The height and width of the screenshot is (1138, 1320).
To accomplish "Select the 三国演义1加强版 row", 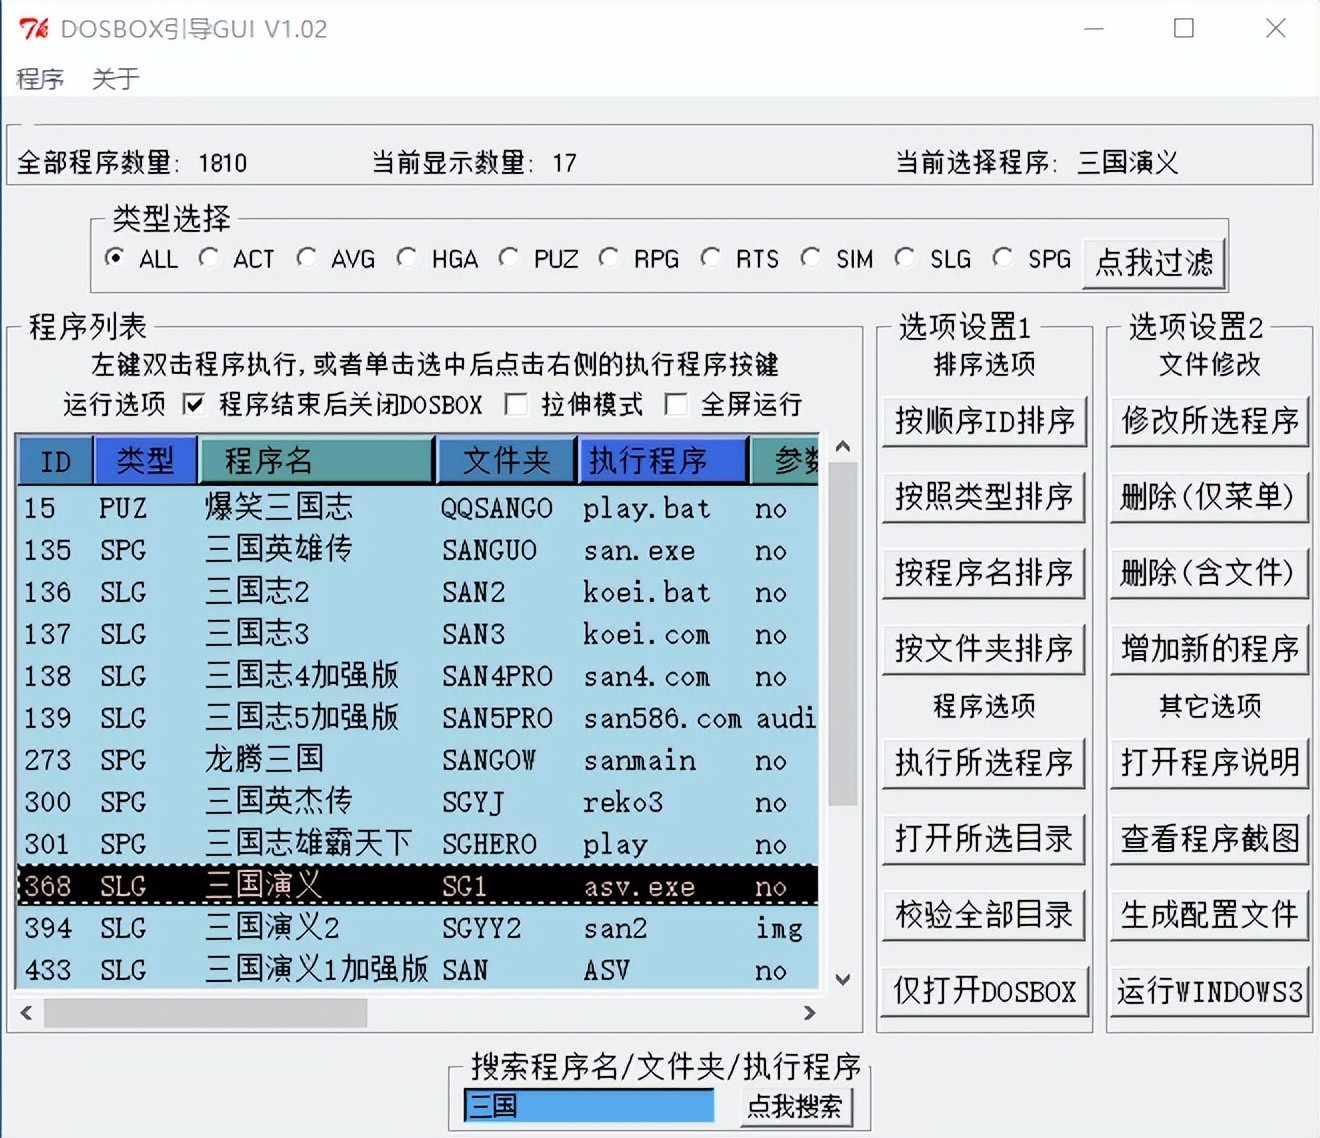I will point(418,970).
